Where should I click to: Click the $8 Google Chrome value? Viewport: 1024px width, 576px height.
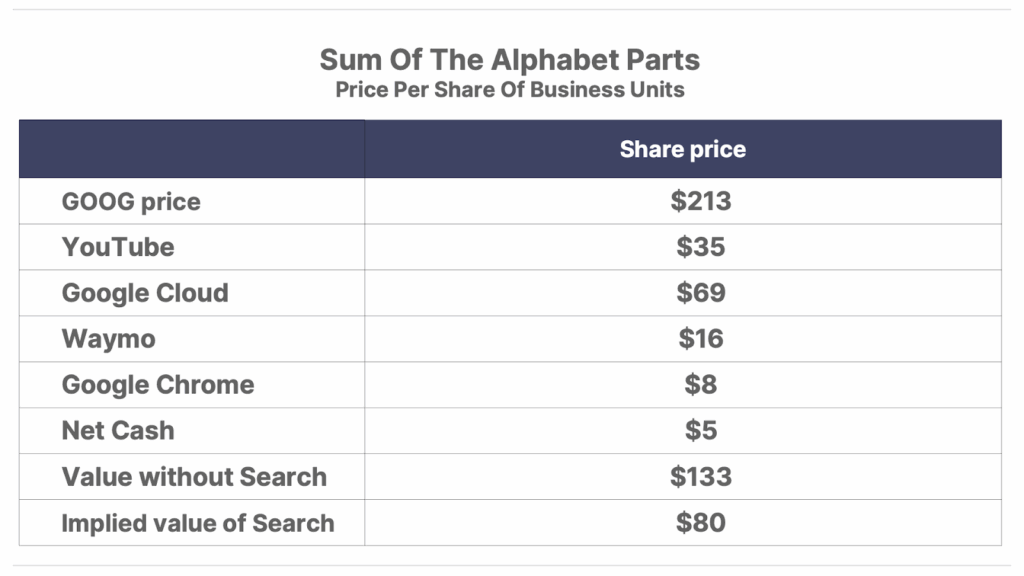coord(701,385)
